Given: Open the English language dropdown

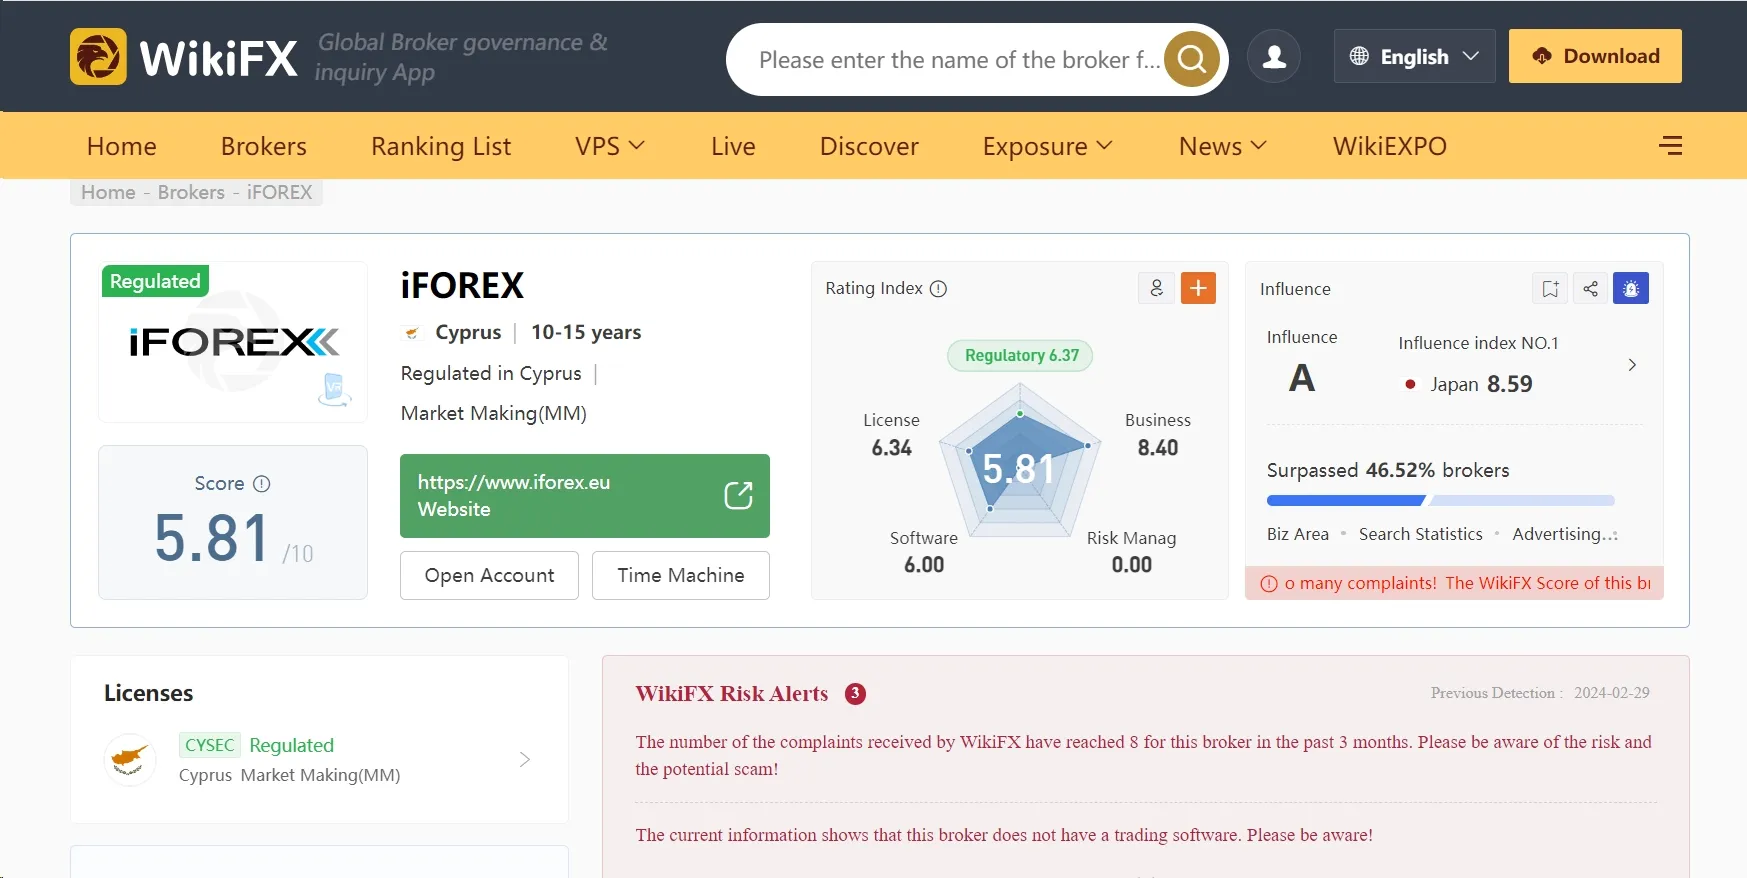Looking at the screenshot, I should (x=1414, y=56).
